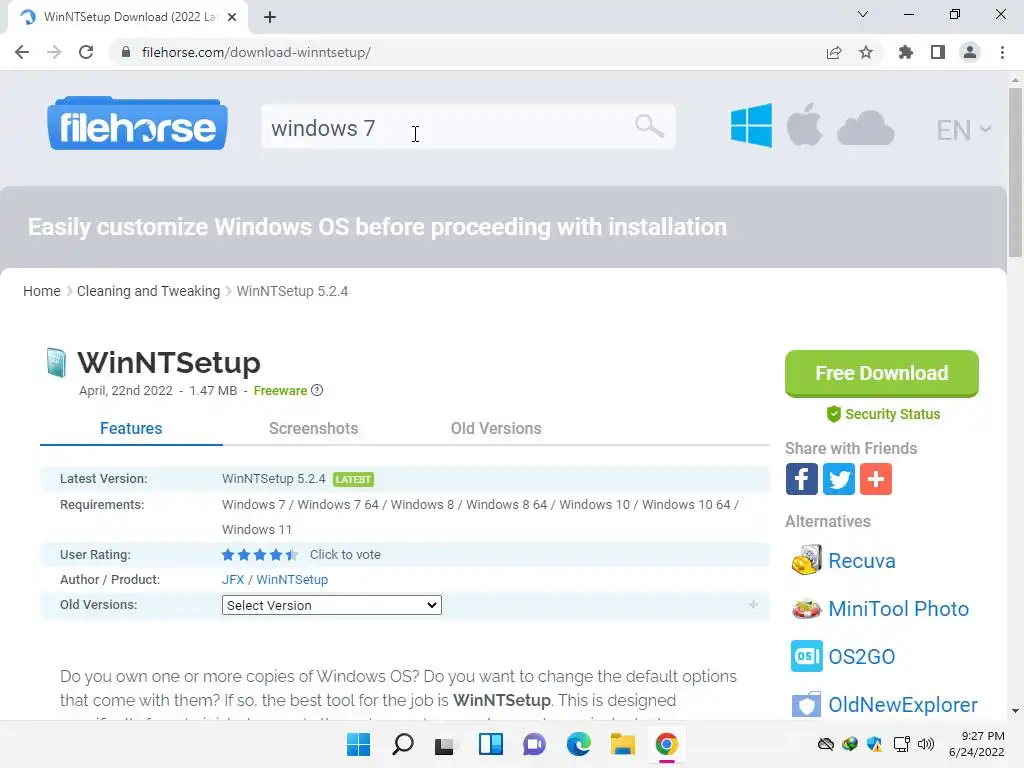Image resolution: width=1024 pixels, height=768 pixels.
Task: Toggle the browser side panel
Action: click(x=938, y=52)
